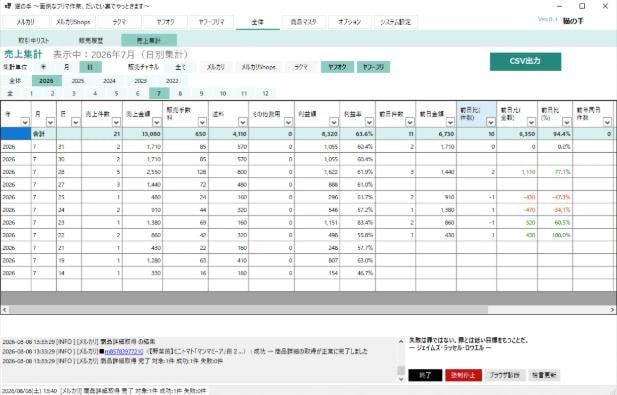The height and width of the screenshot is (395, 617).
Task: Select 全体 in the year filter row
Action: [x=15, y=81]
